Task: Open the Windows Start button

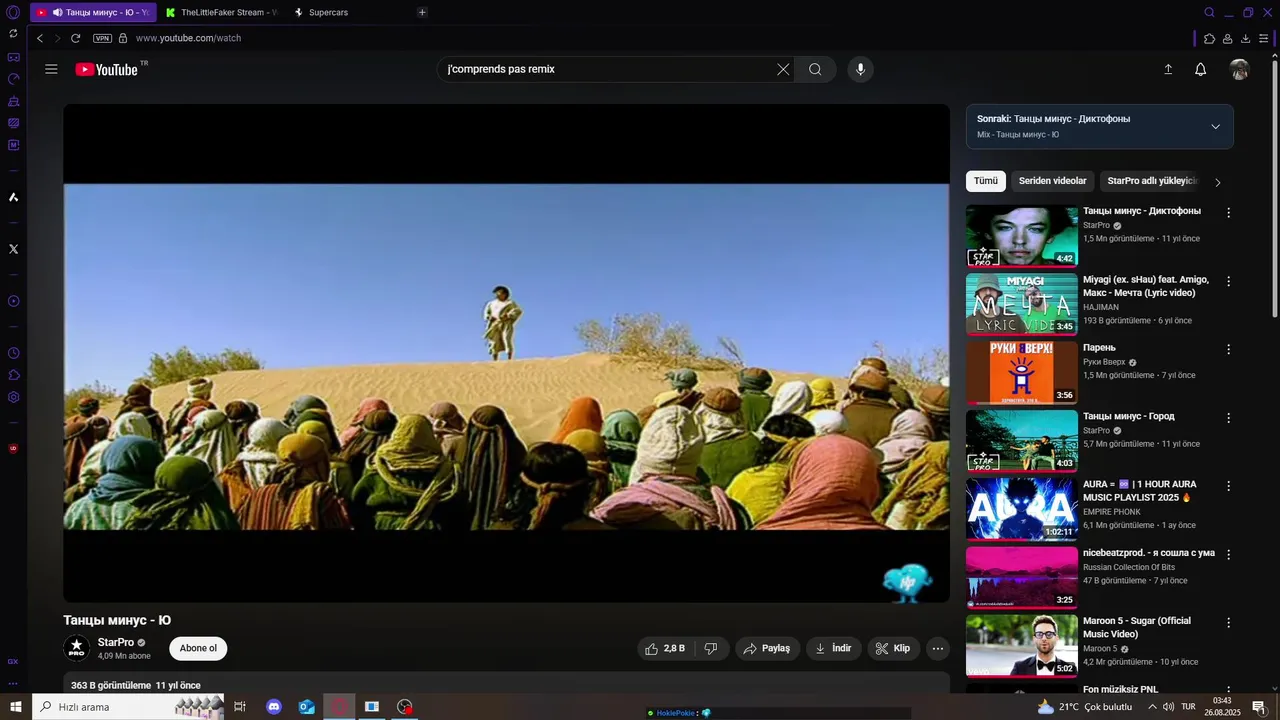Action: 16,707
